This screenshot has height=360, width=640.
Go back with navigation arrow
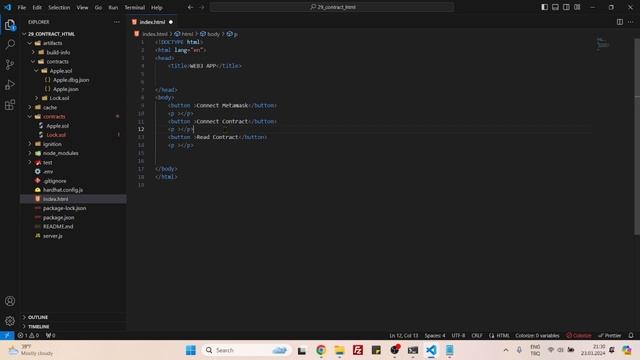(x=190, y=7)
